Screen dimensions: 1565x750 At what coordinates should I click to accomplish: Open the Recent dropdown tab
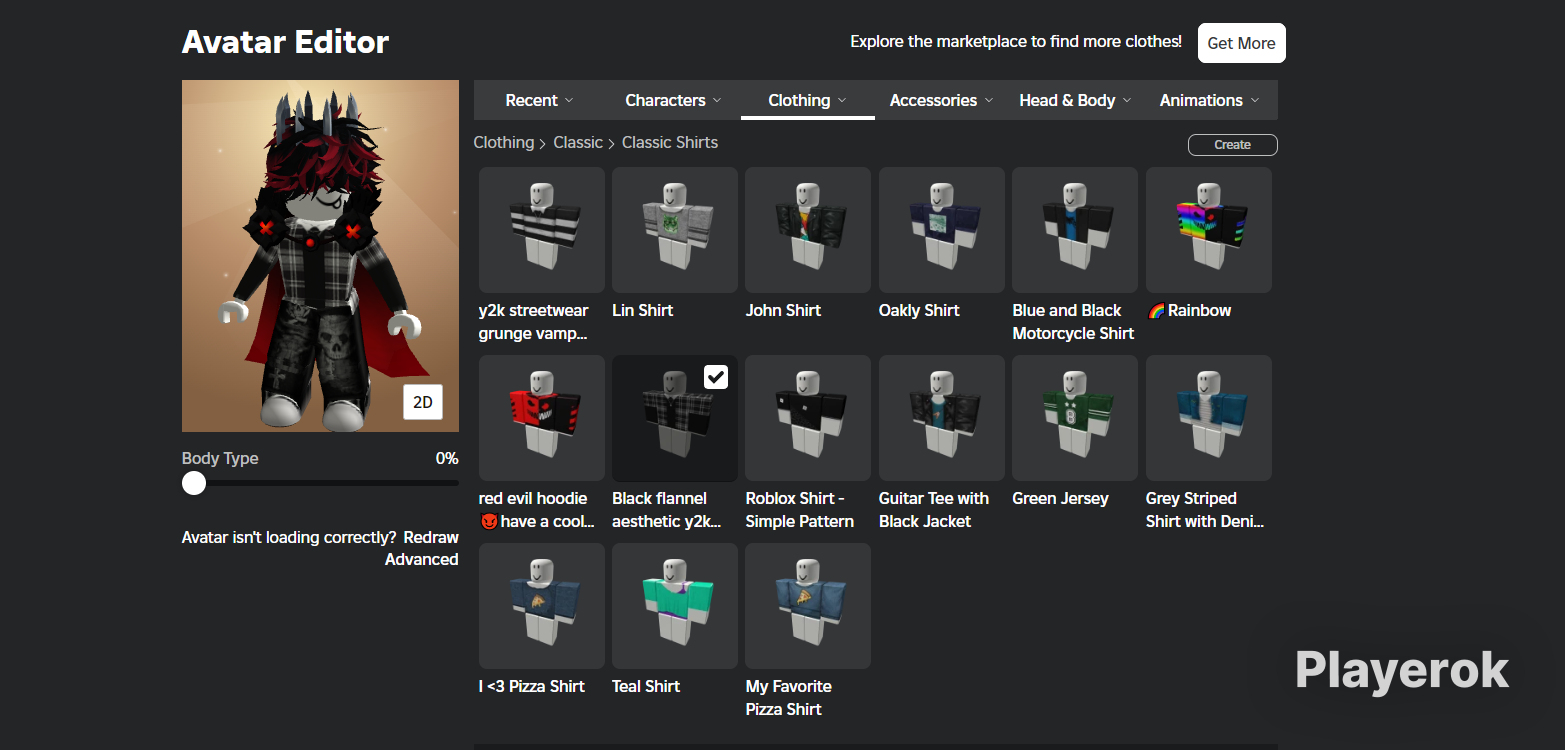pos(540,100)
